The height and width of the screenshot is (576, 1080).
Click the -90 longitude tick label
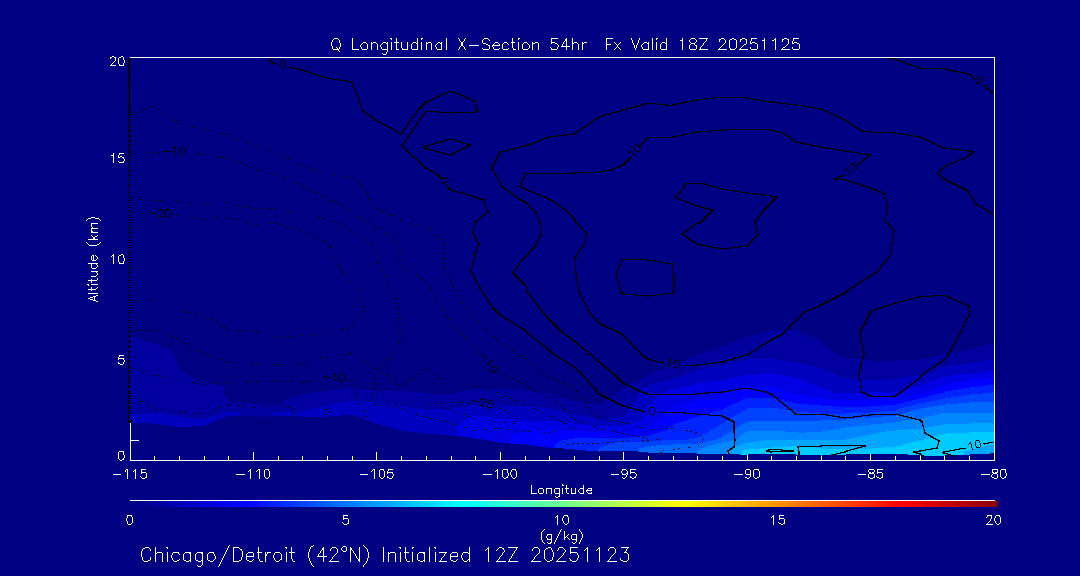747,475
